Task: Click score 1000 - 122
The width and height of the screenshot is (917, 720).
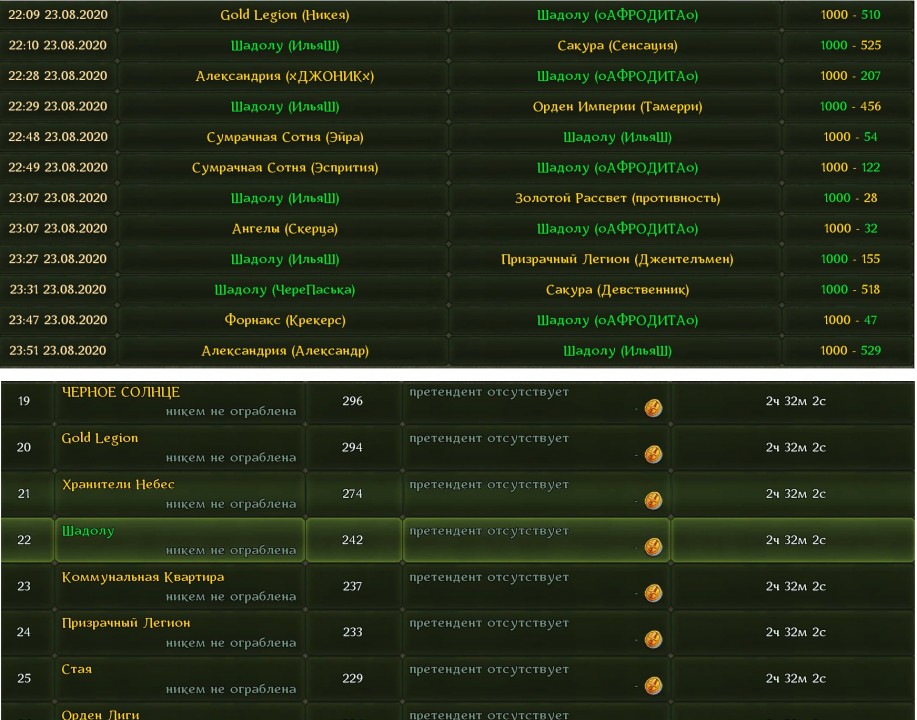Action: 850,167
